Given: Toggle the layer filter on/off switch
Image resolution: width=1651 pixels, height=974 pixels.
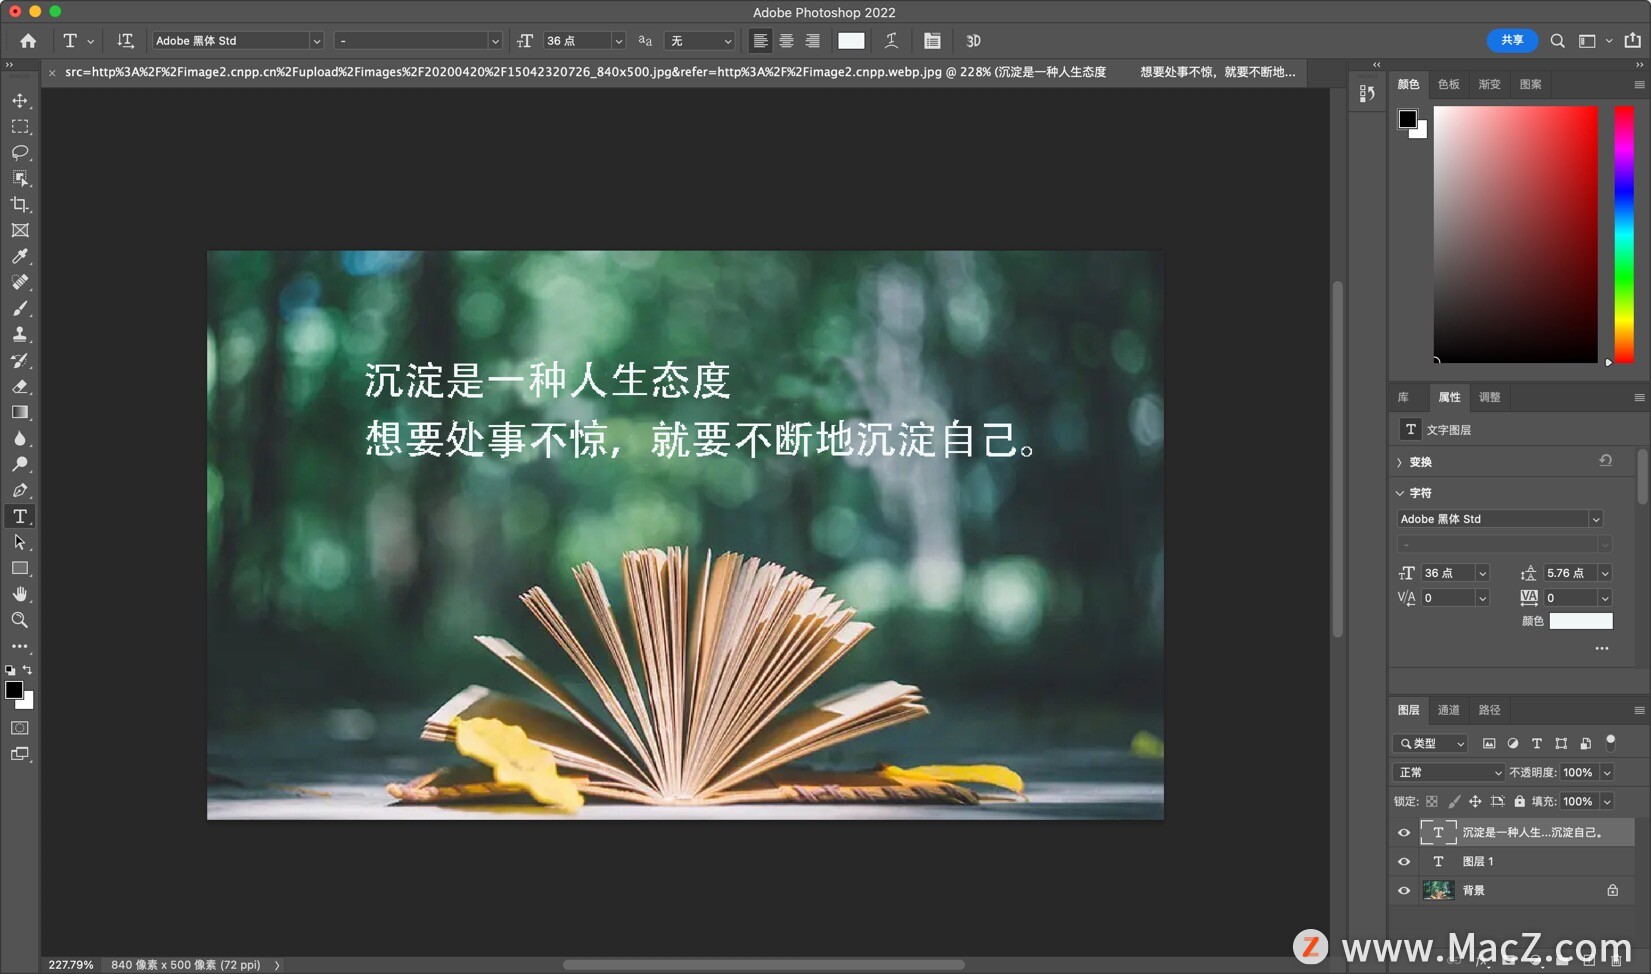Looking at the screenshot, I should click(x=1610, y=742).
